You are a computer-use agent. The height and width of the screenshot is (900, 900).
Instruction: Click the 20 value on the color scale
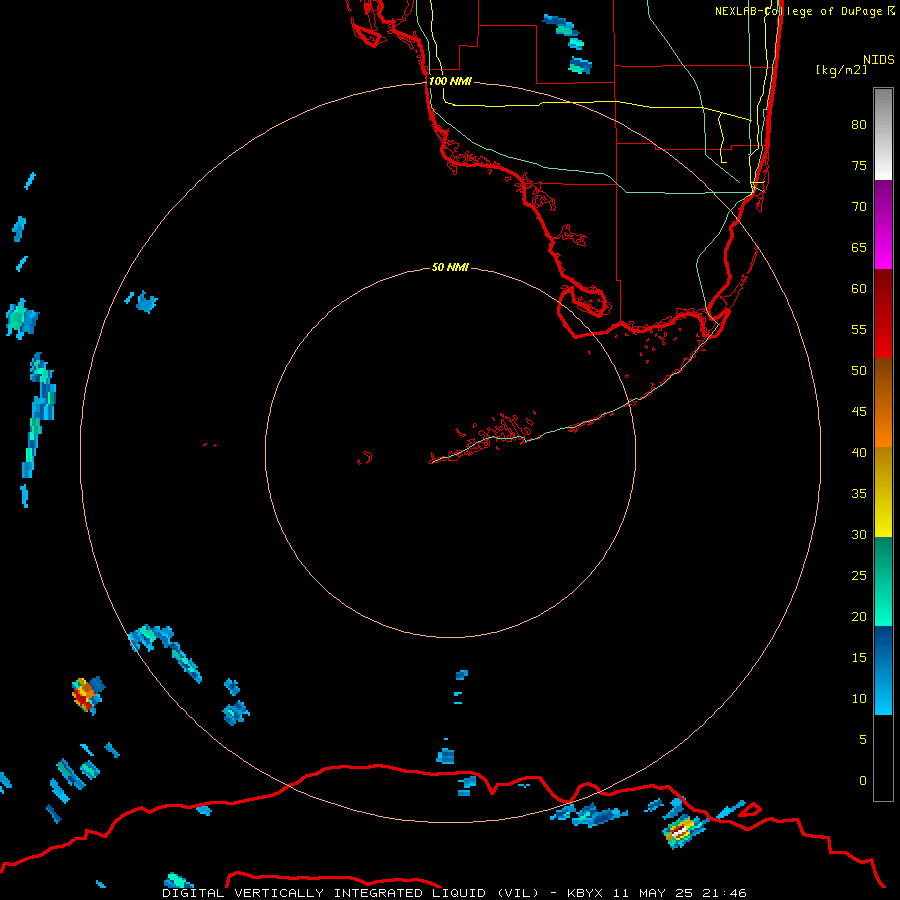coord(859,617)
